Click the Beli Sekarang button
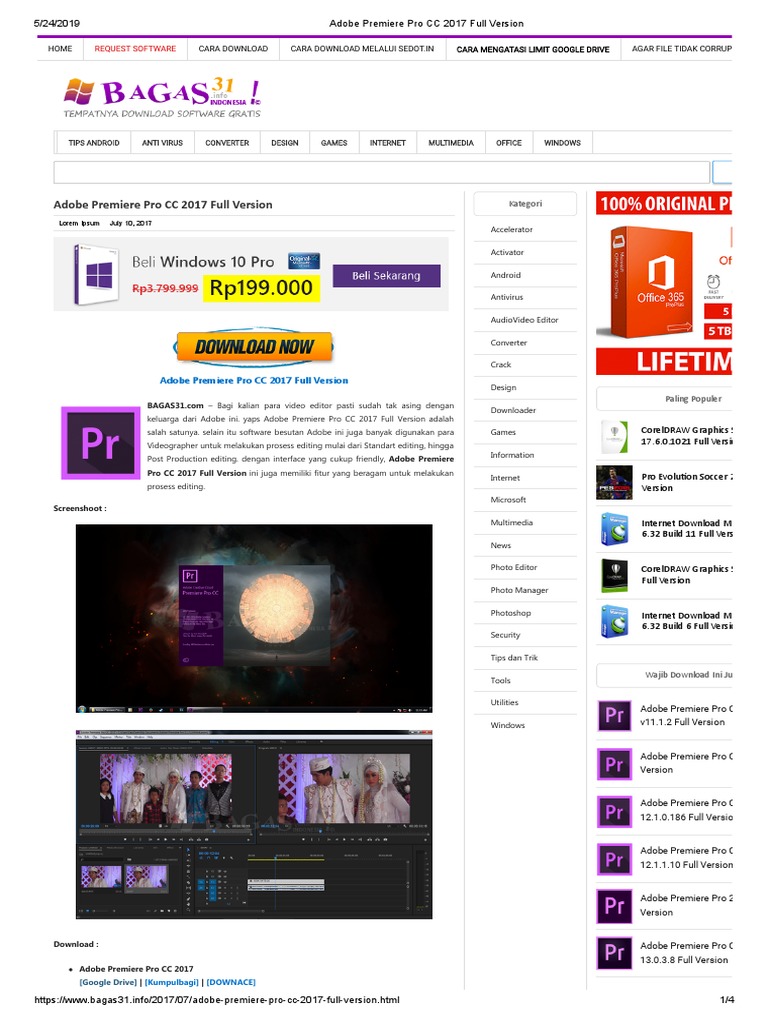This screenshot has height=1024, width=768. (386, 275)
